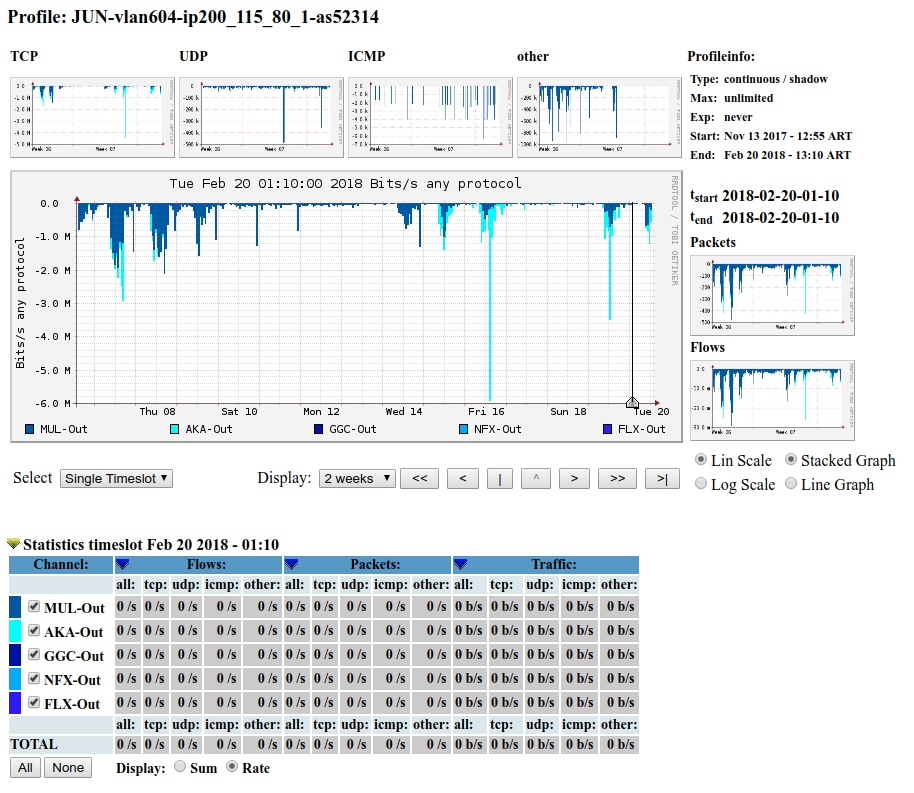Open the 2 weeks display range dropdown
This screenshot has height=793, width=914.
[357, 479]
